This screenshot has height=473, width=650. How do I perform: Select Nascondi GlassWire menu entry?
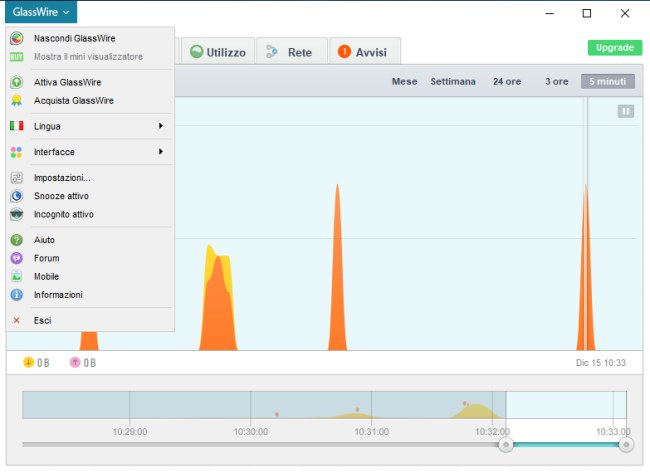90,38
